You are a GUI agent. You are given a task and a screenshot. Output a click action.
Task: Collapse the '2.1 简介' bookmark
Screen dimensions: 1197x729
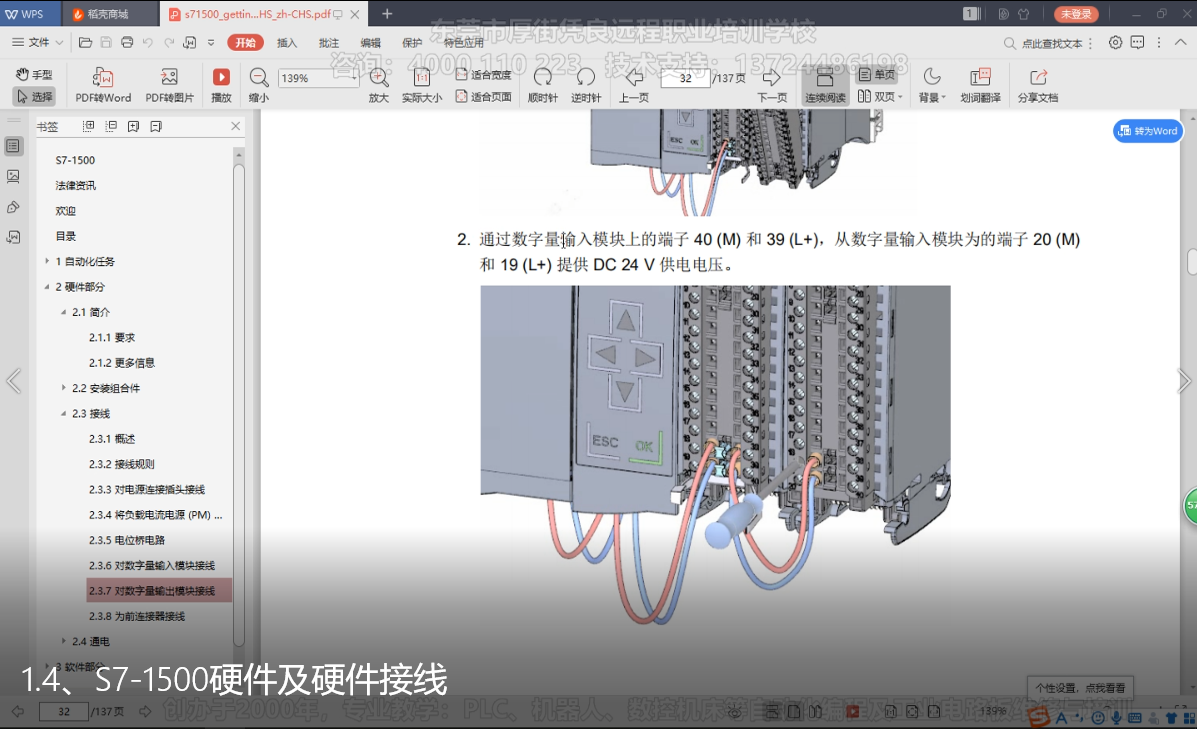[x=64, y=312]
